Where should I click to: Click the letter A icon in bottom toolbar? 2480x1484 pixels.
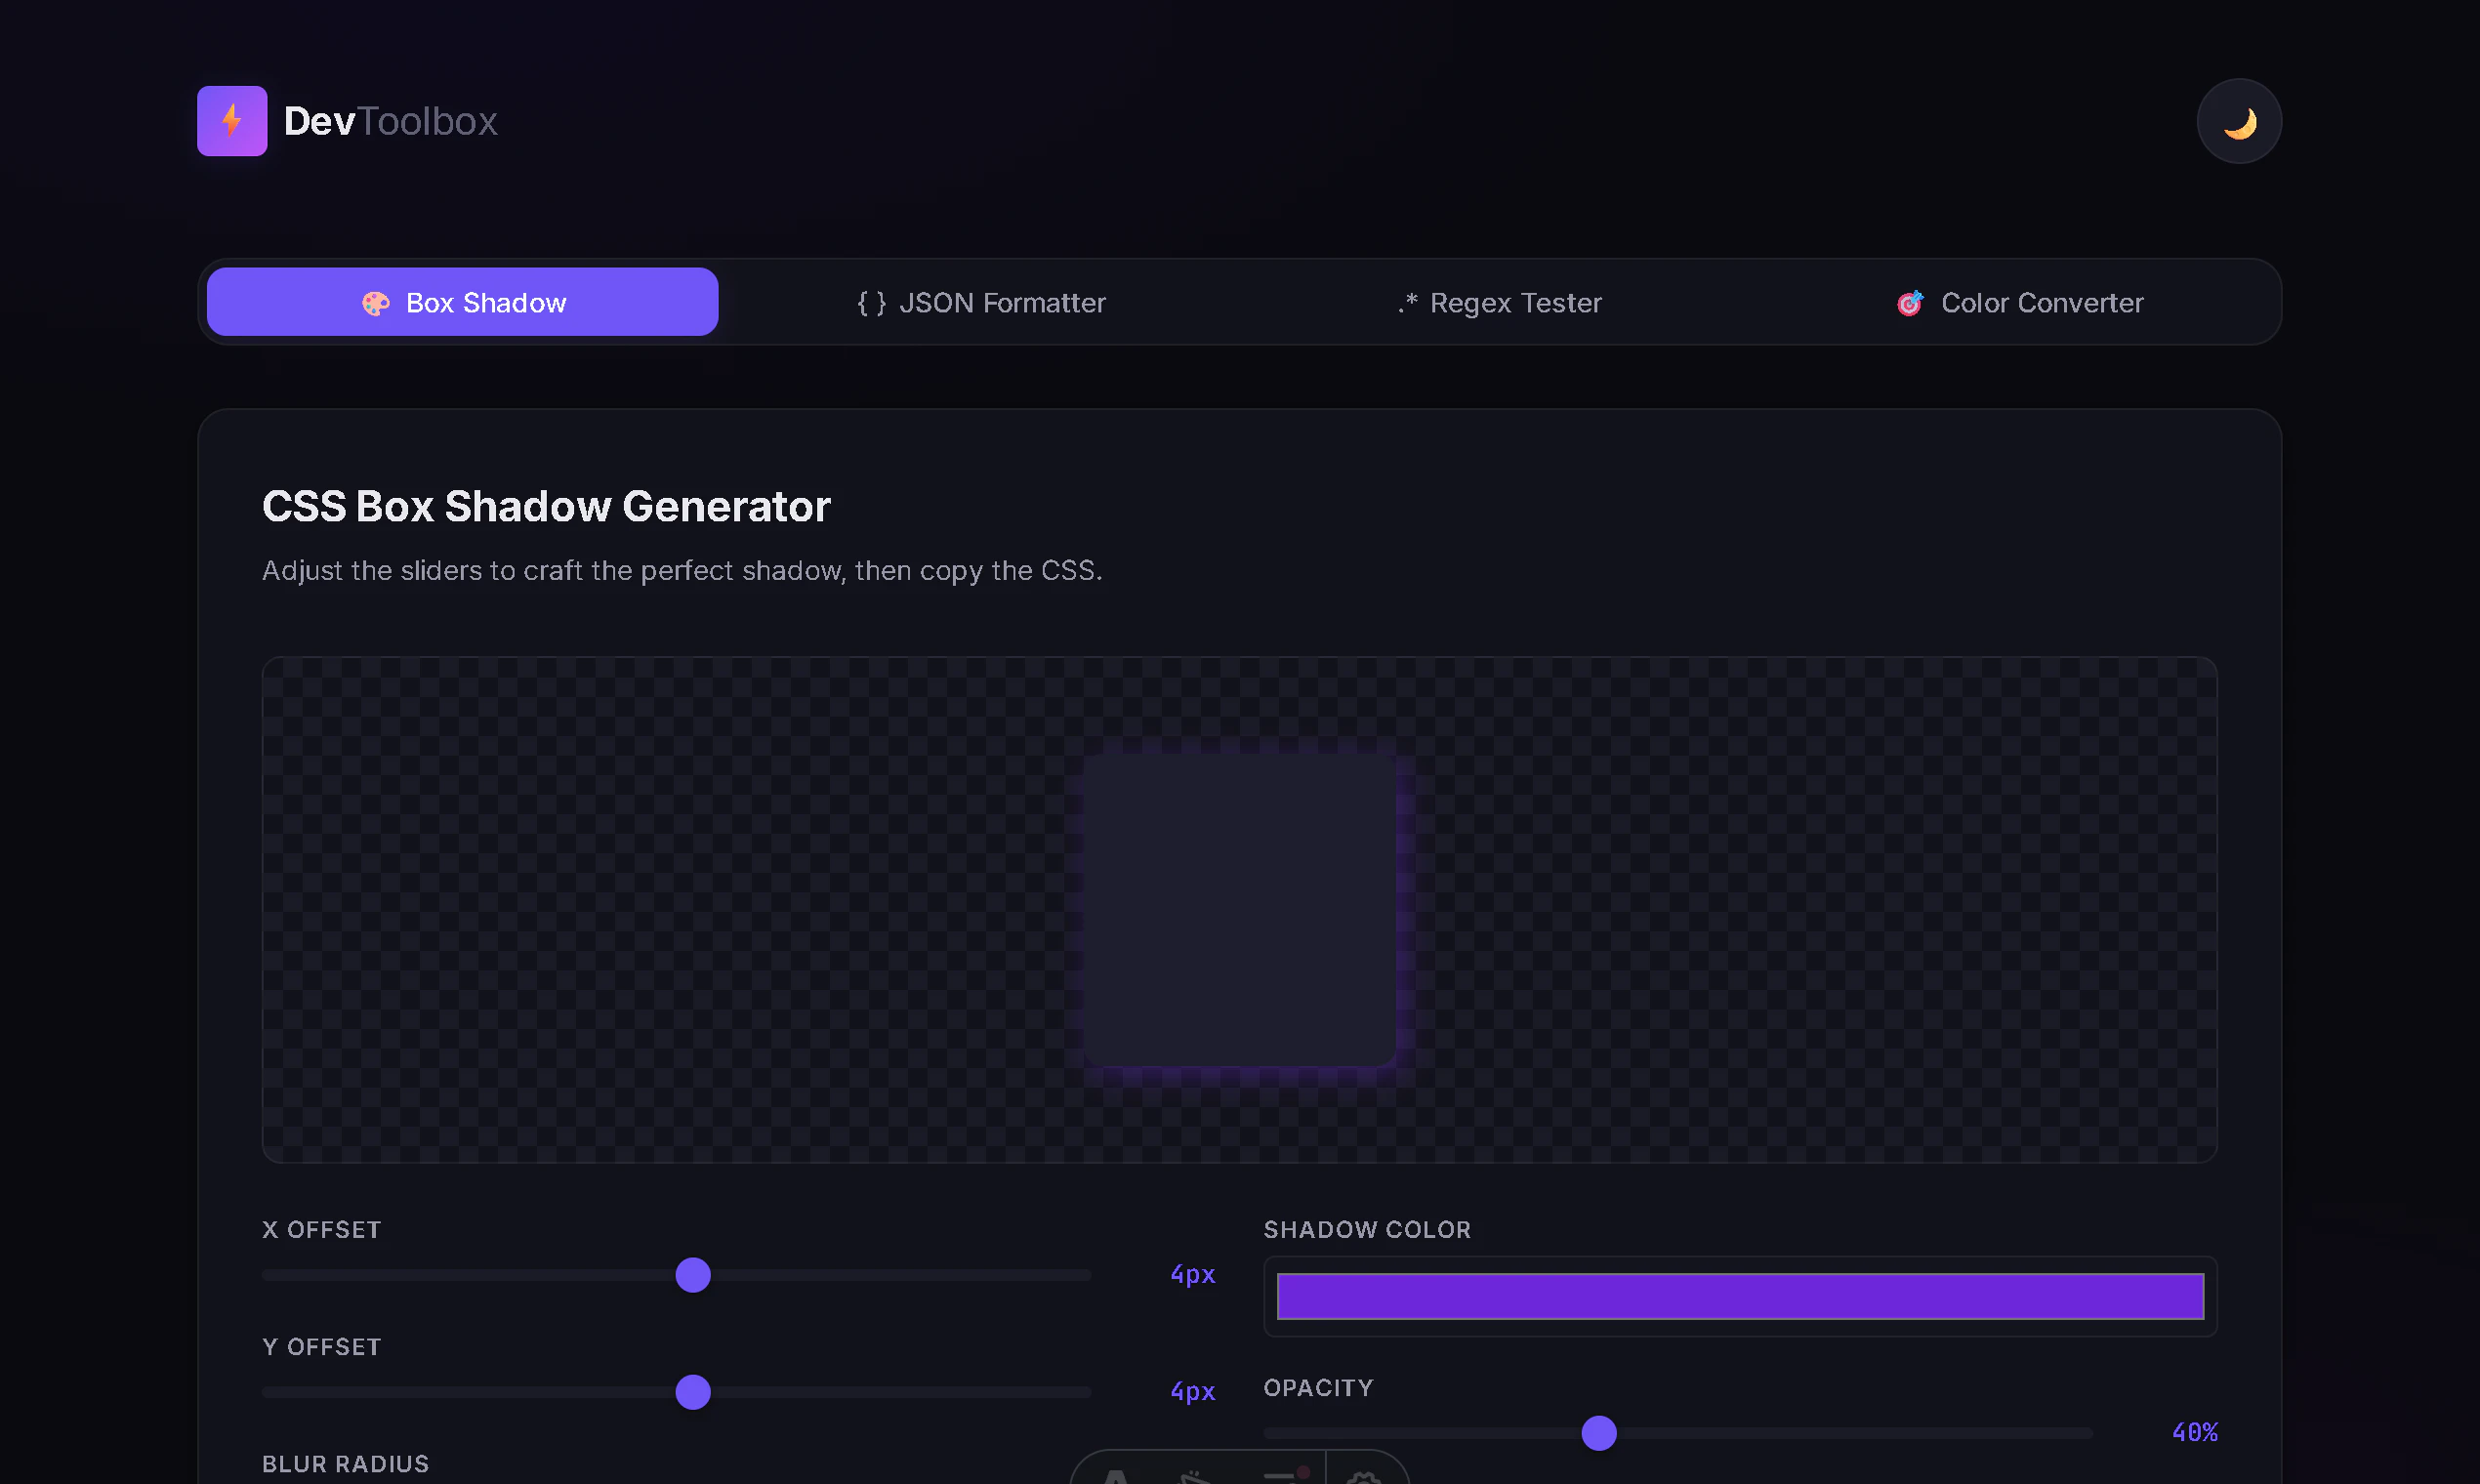coord(1116,1477)
